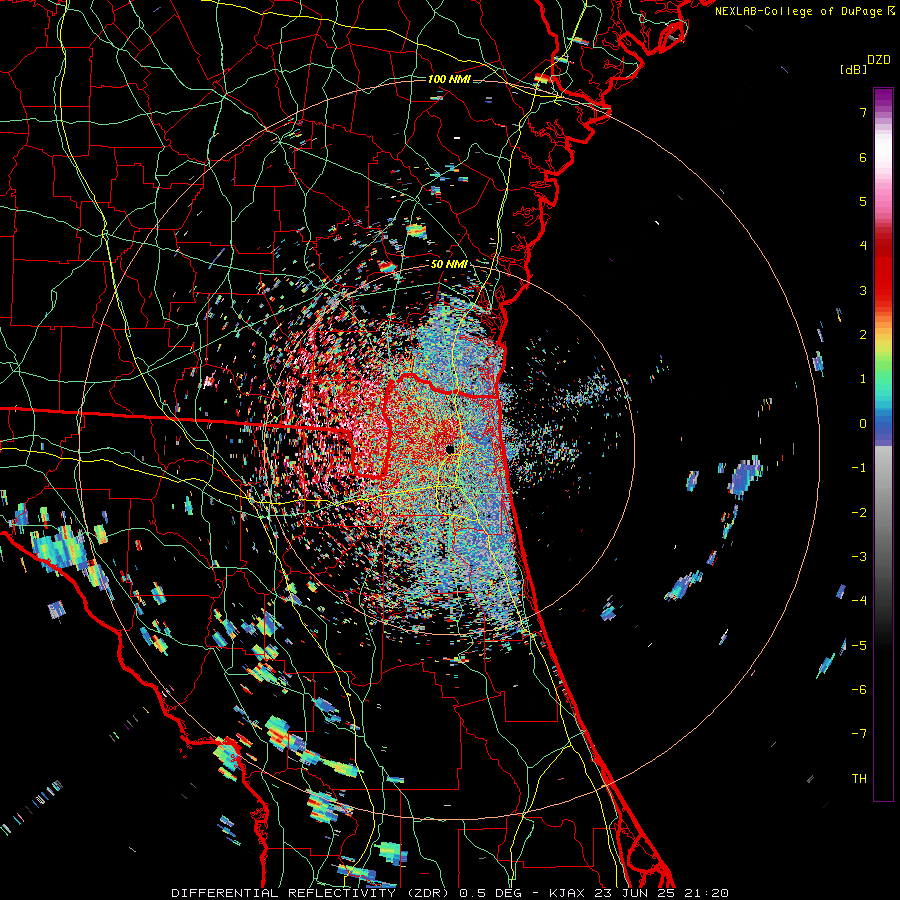Viewport: 900px width, 900px height.
Task: Click the -5 dB tick label on the scale
Action: click(x=859, y=645)
